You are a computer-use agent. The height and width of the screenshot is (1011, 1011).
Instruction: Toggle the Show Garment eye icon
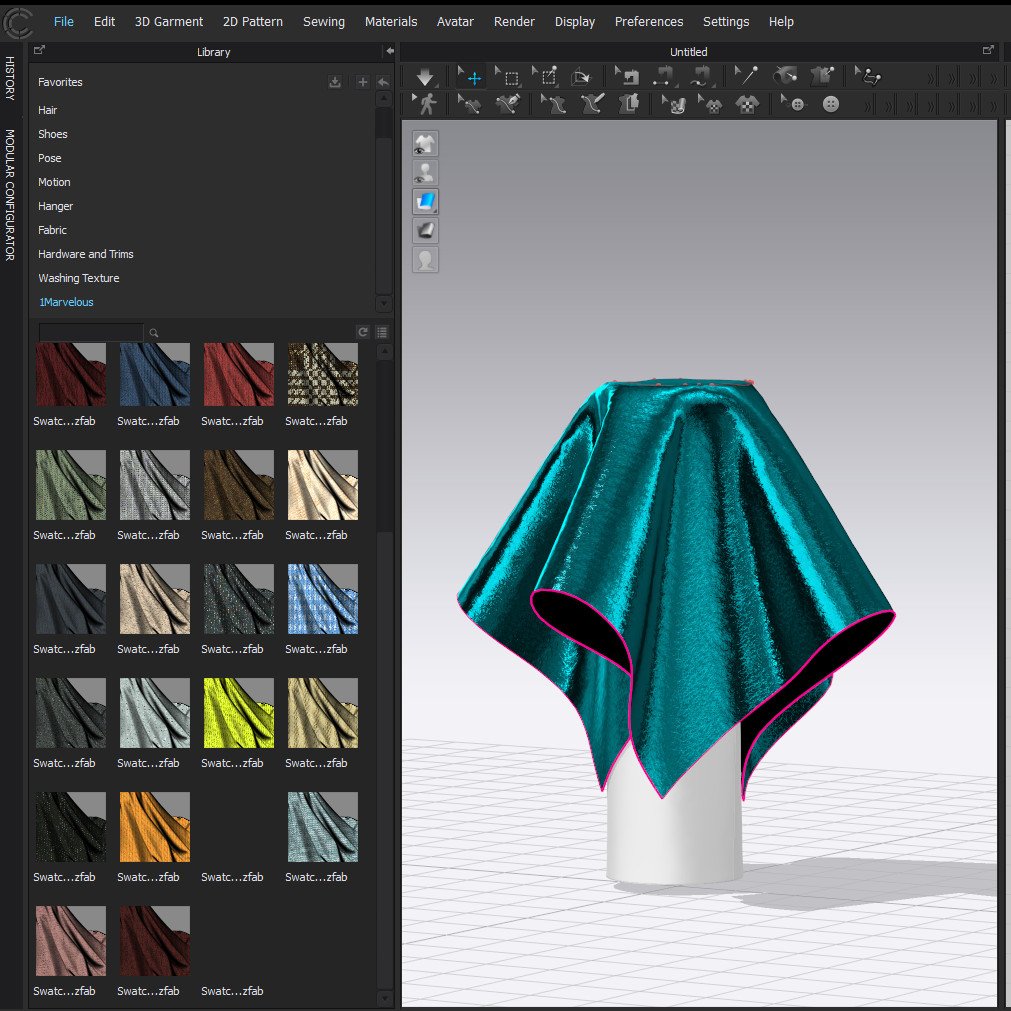(425, 144)
